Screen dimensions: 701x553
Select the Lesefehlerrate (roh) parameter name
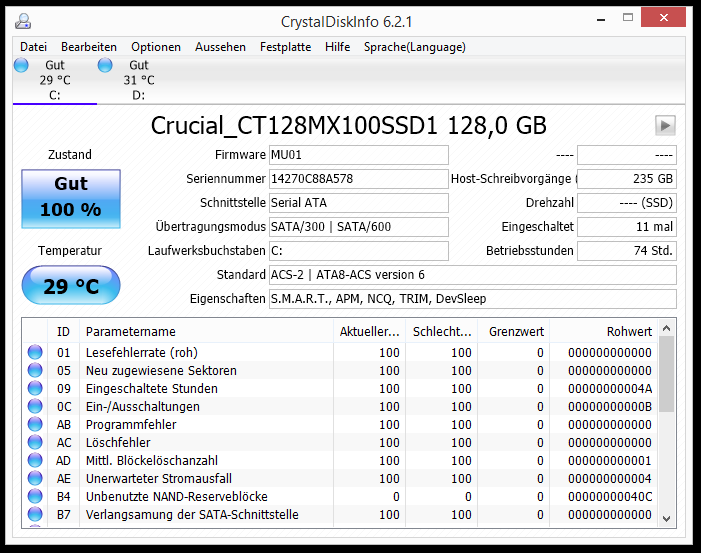[x=142, y=352]
